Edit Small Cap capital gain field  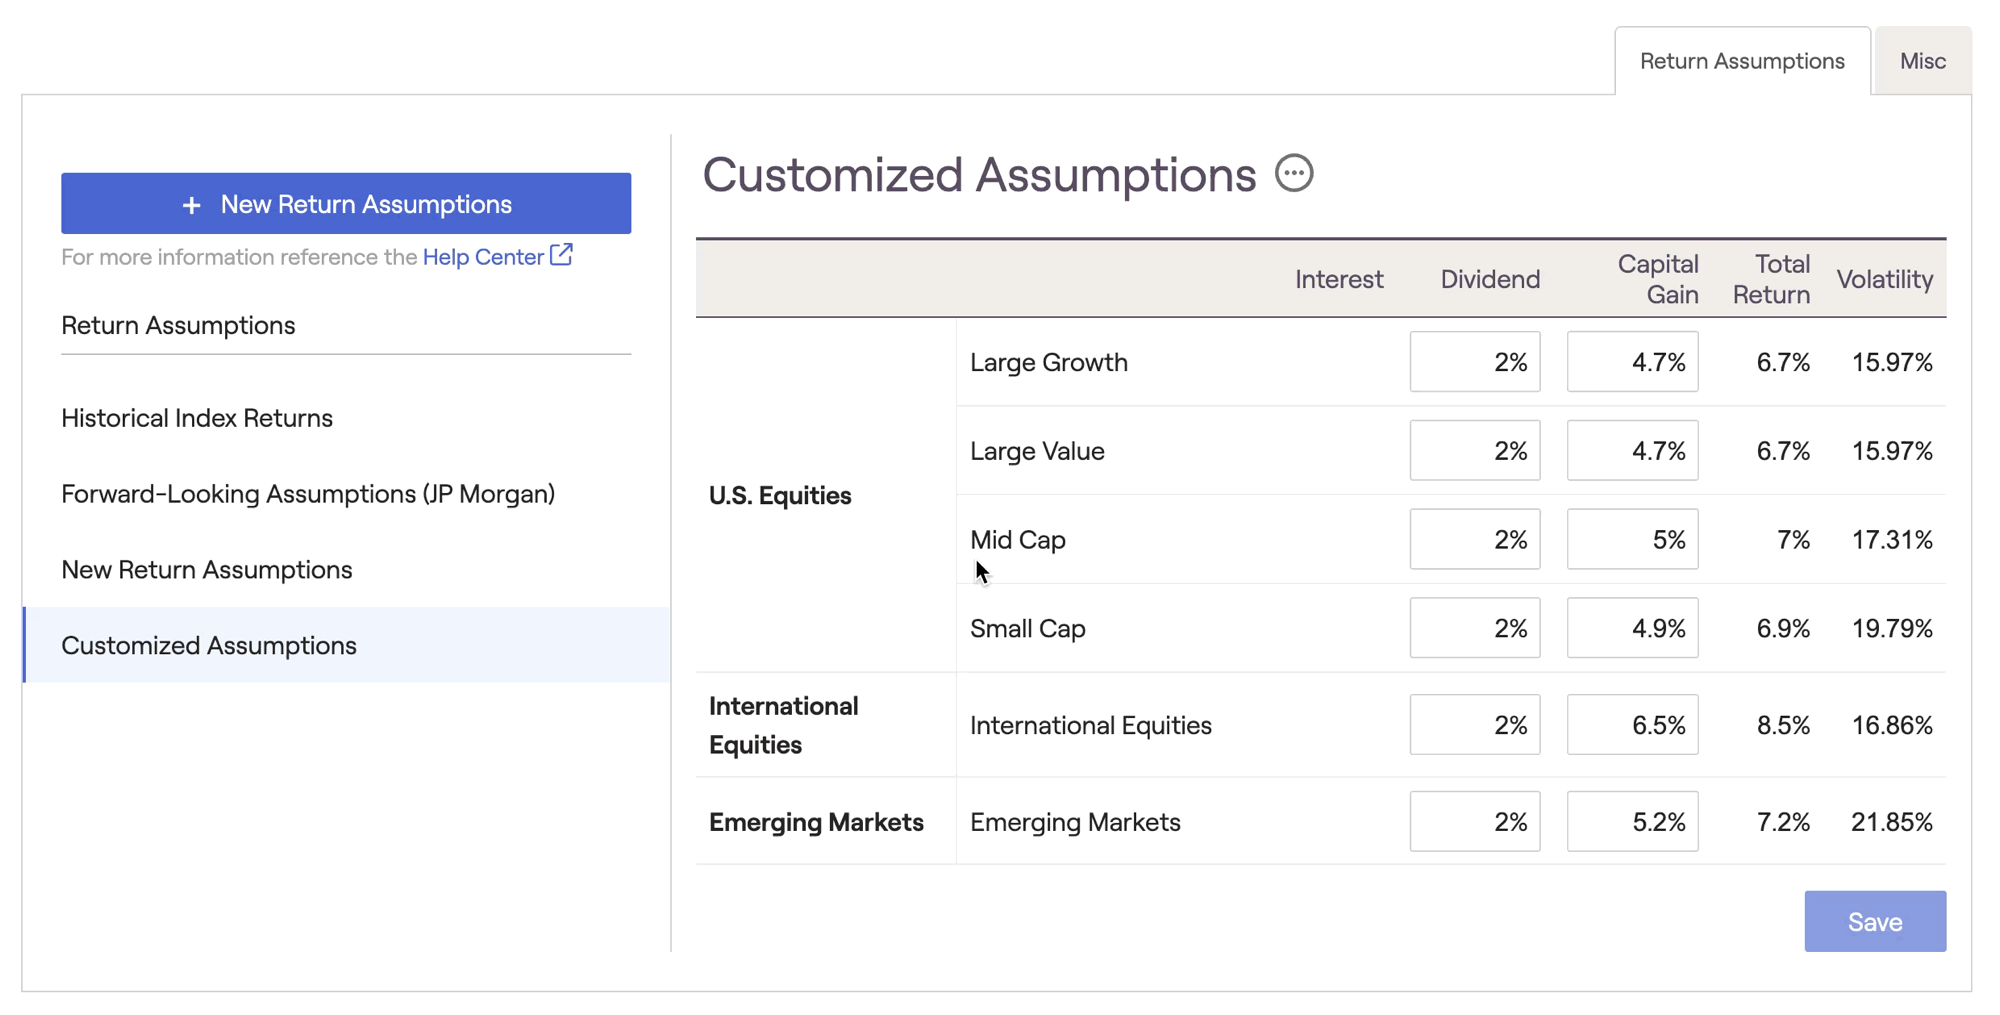(1631, 628)
